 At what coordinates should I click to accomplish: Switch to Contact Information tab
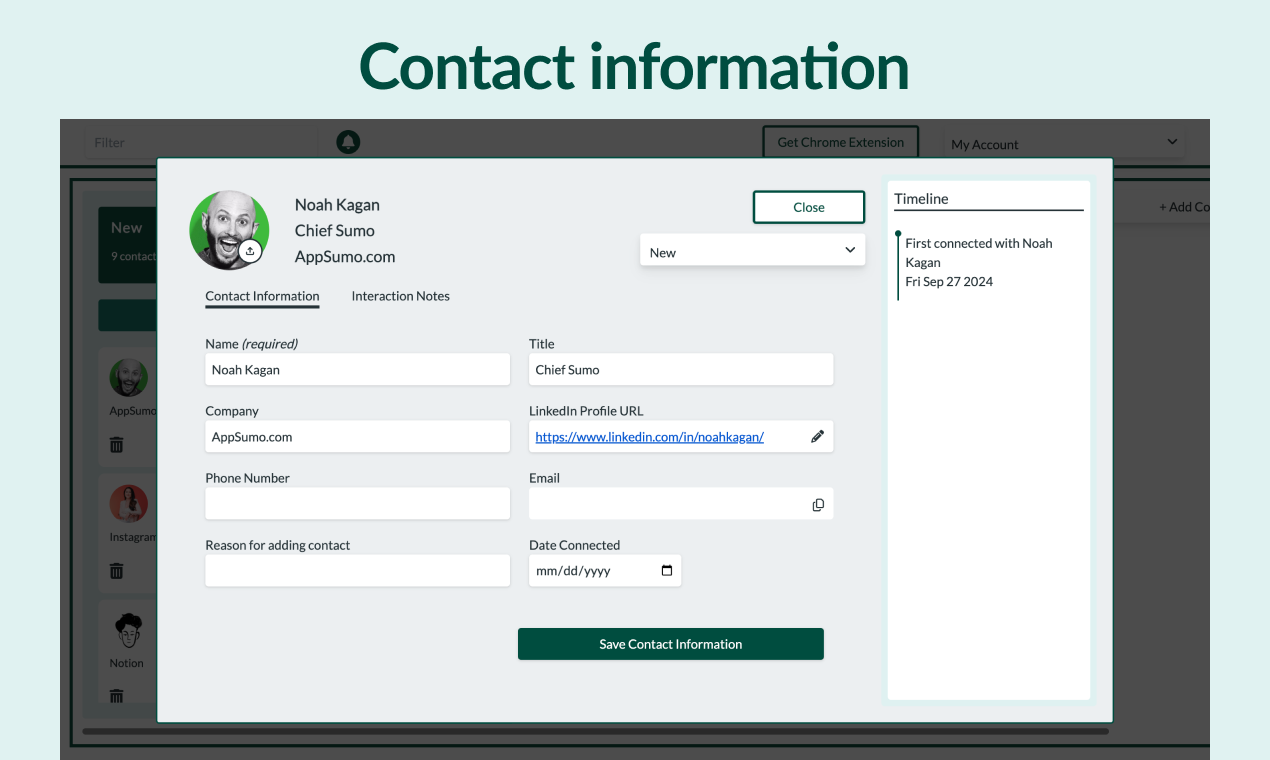[x=262, y=296]
